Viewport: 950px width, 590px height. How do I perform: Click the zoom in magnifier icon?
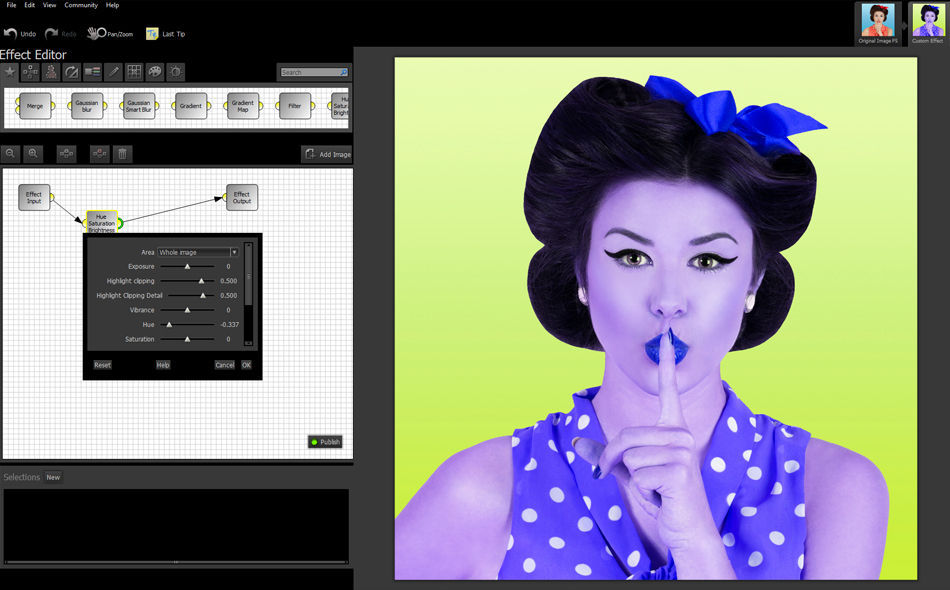[33, 154]
